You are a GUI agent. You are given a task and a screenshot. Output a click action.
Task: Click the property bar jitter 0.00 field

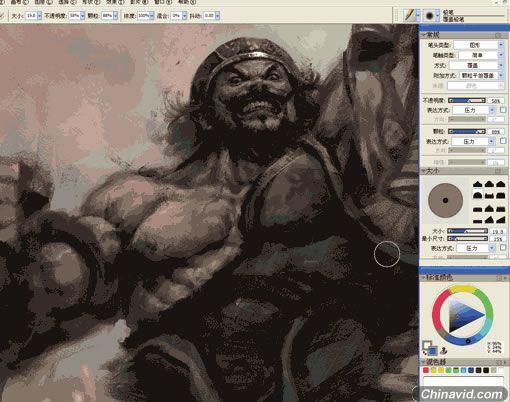pos(209,15)
